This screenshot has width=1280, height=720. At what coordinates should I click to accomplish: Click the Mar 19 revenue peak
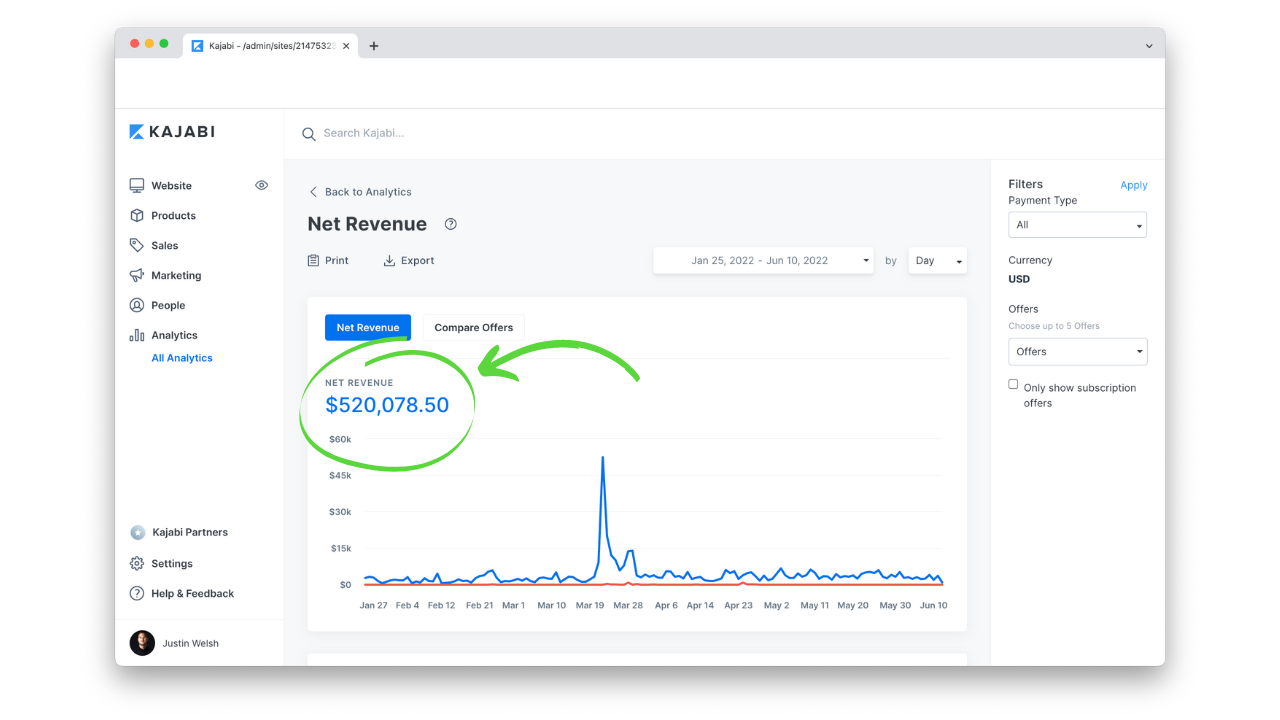(x=602, y=458)
